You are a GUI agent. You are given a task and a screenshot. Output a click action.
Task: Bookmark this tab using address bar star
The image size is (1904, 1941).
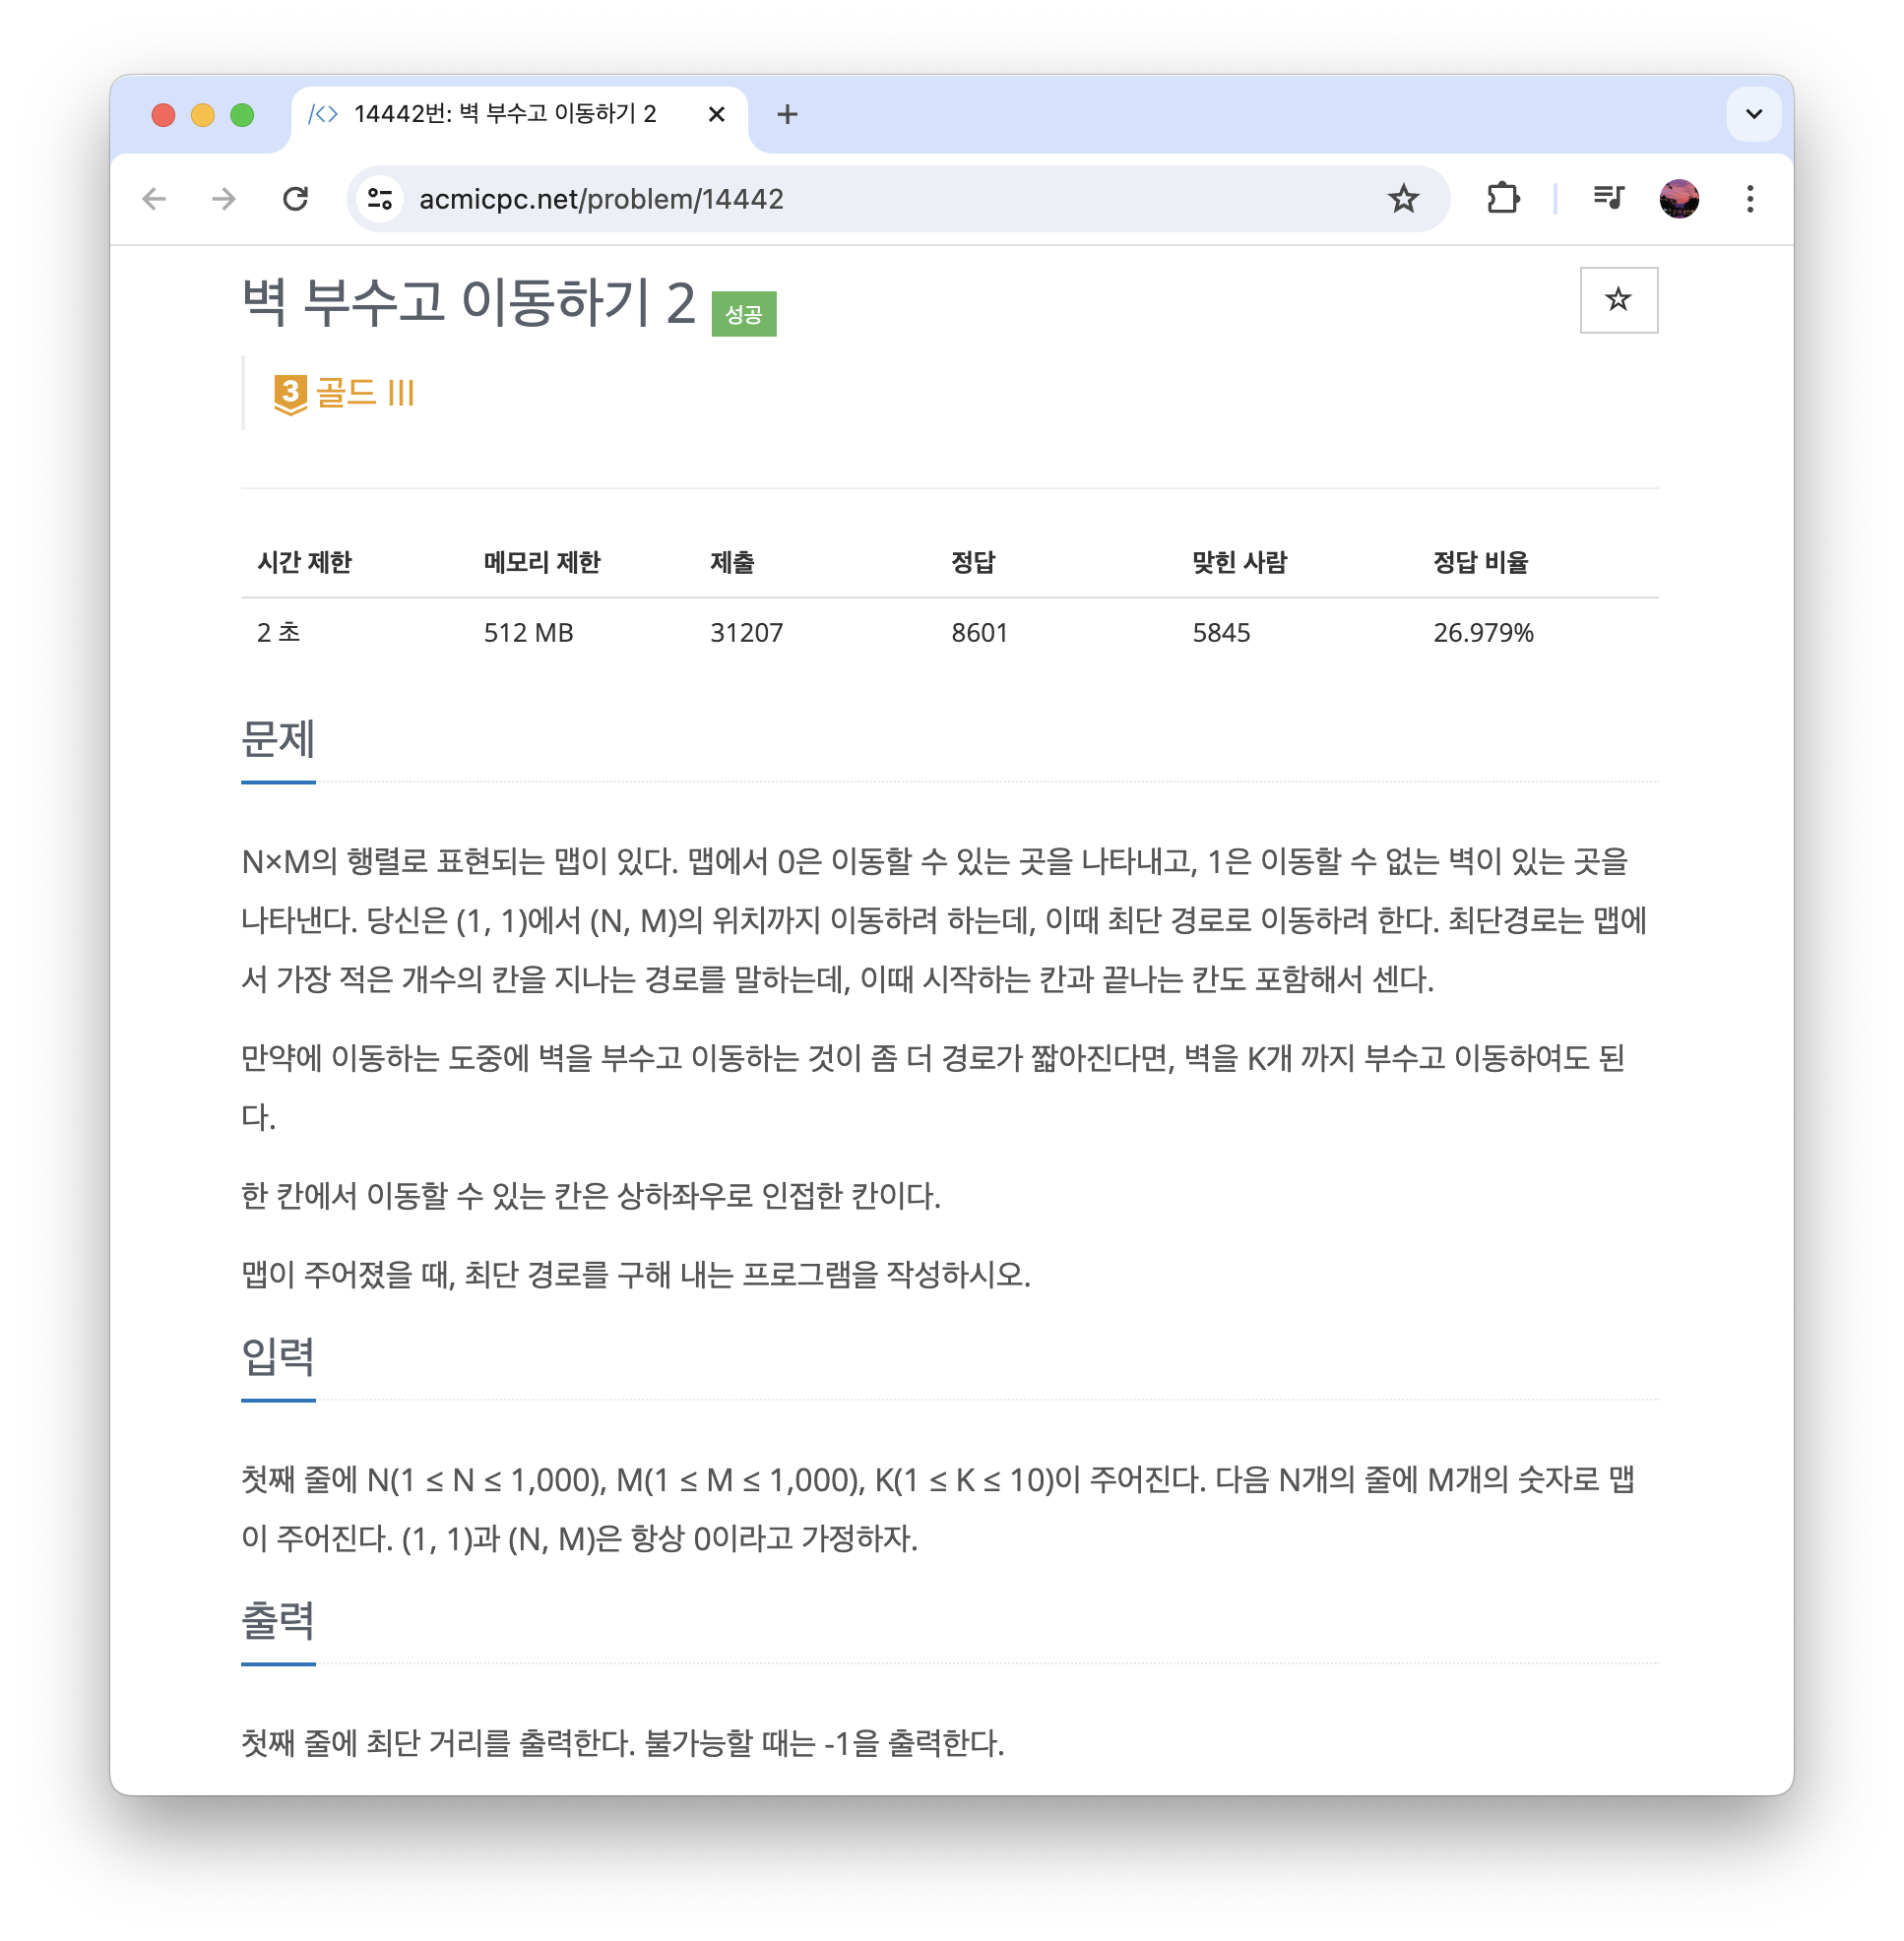[1403, 199]
